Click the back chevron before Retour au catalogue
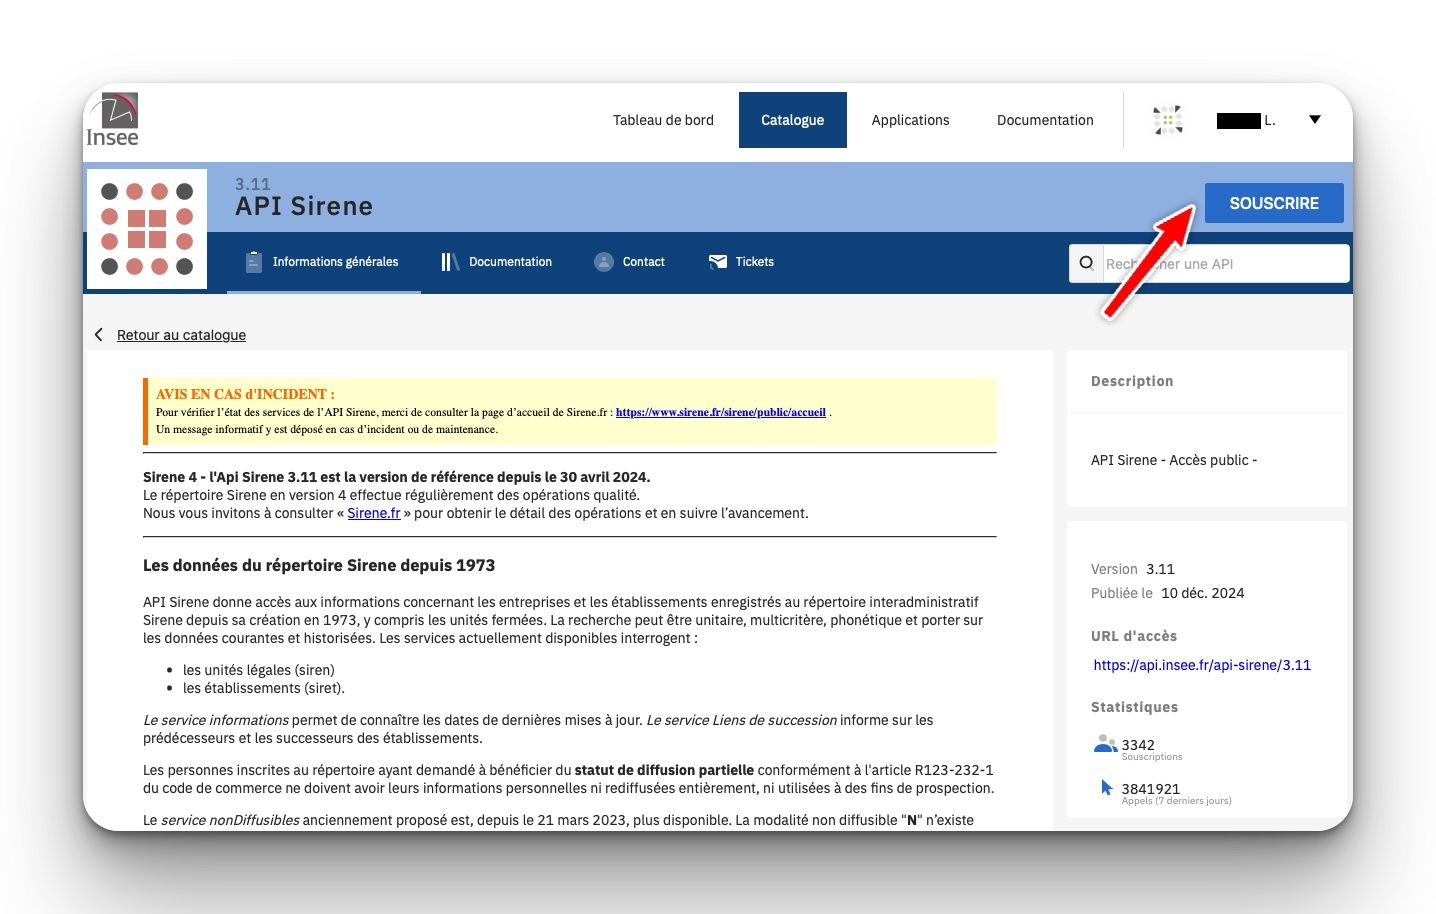 (x=98, y=335)
